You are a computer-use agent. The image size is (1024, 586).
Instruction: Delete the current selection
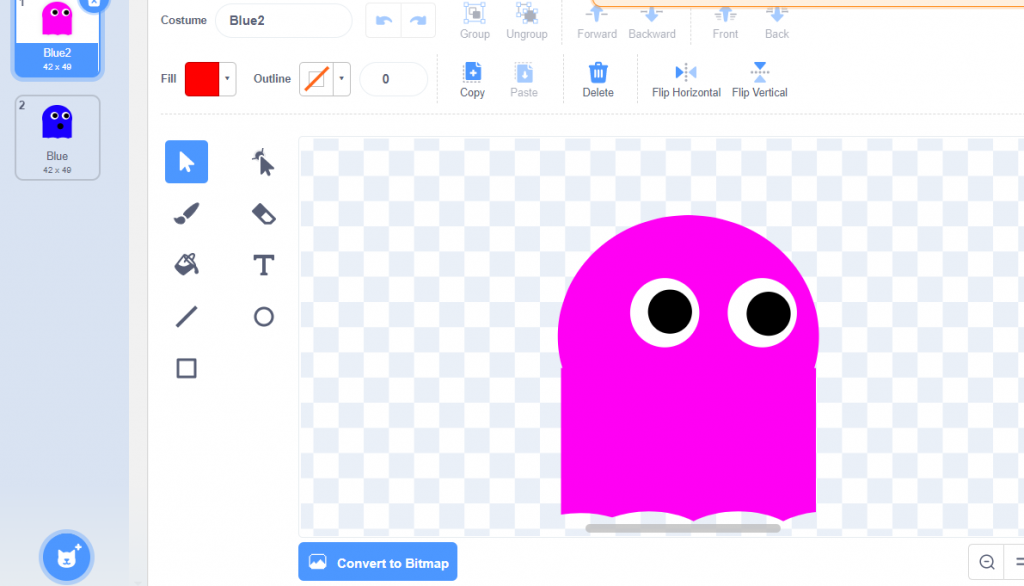tap(598, 79)
